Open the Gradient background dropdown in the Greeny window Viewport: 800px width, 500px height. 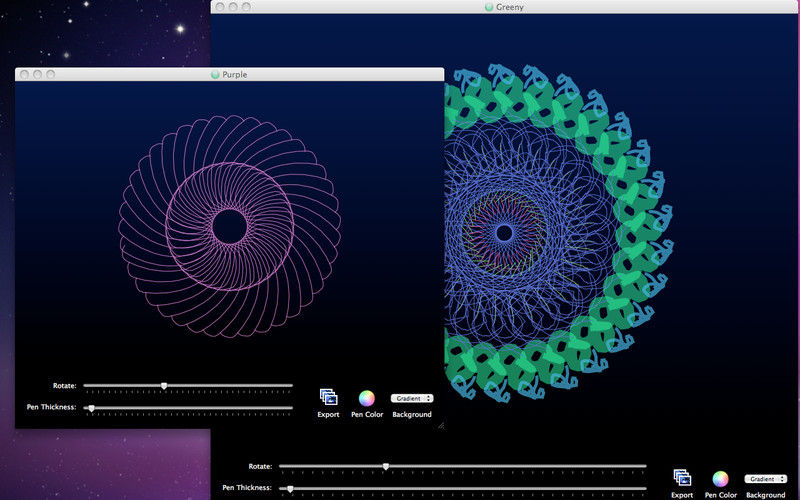(765, 479)
